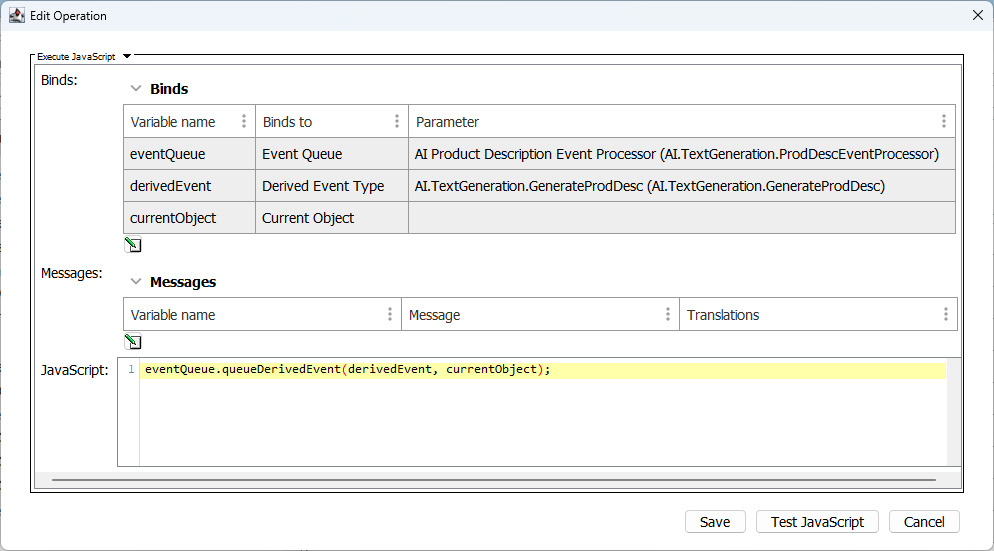Click inside the JavaScript code editor line
This screenshot has width=994, height=551.
[540, 370]
